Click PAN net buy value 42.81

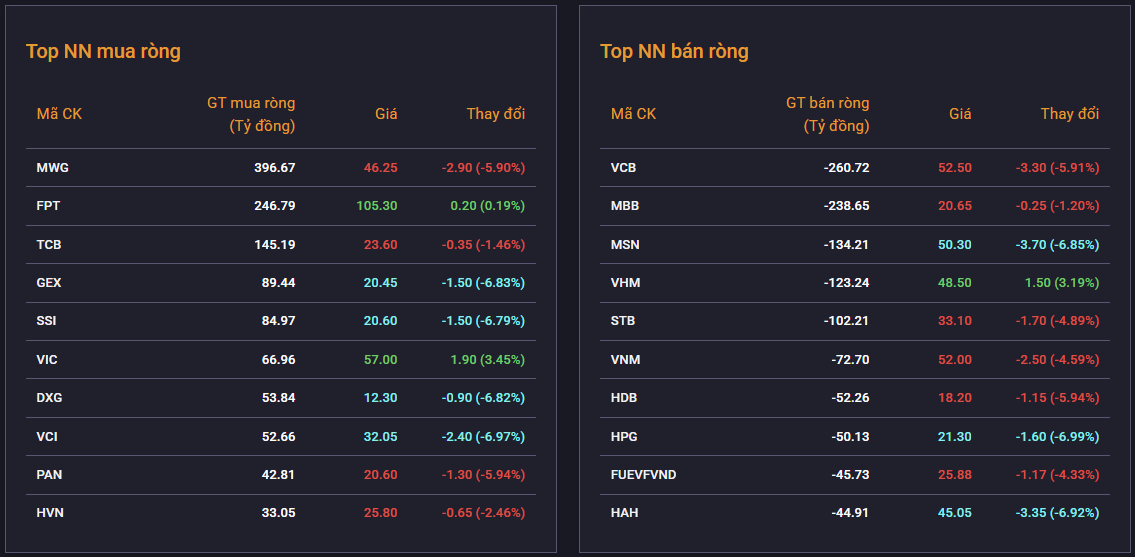tap(278, 474)
